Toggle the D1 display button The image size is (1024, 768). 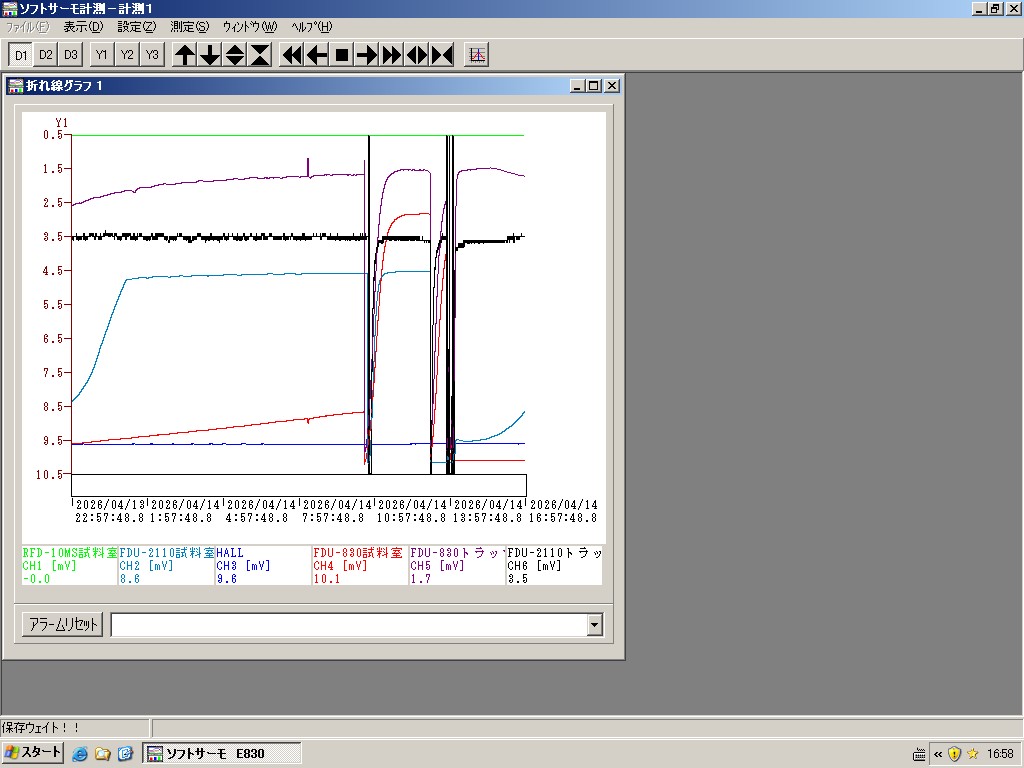[21, 55]
